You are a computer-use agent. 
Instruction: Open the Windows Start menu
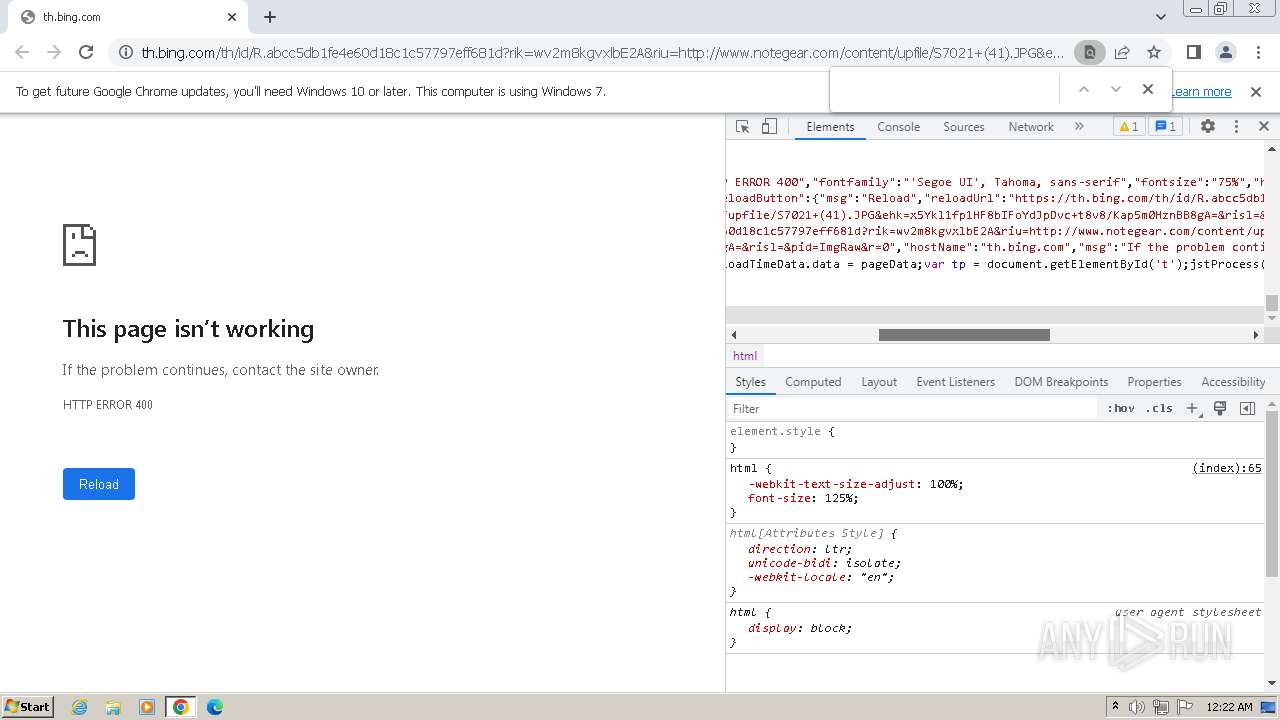click(28, 707)
